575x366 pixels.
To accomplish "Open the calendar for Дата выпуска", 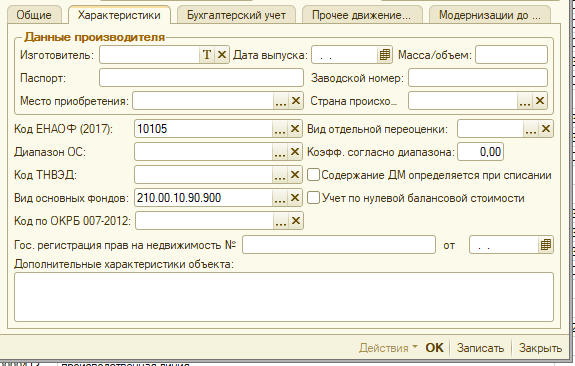I will (x=384, y=55).
